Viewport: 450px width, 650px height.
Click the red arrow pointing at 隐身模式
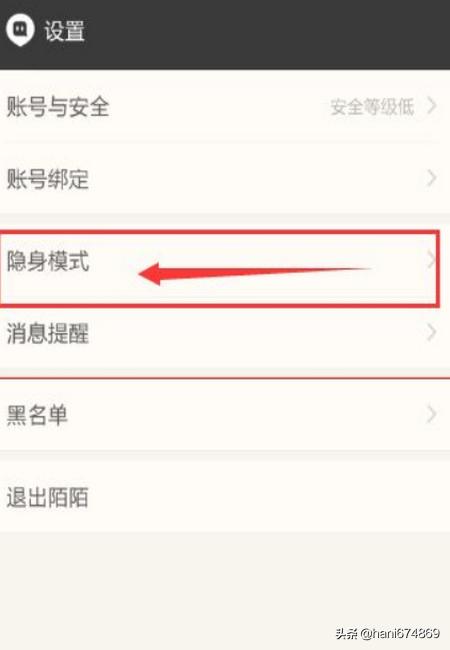(255, 274)
